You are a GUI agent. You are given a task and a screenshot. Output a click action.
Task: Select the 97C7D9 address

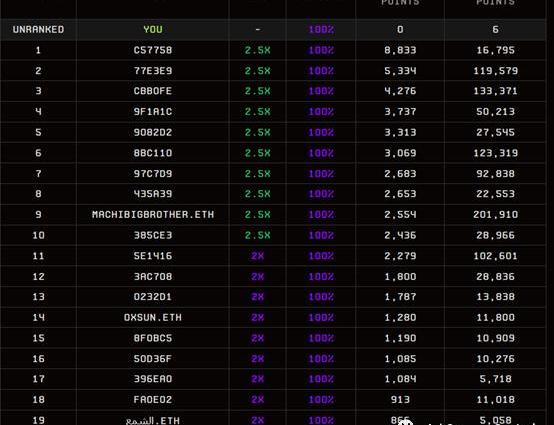(153, 173)
